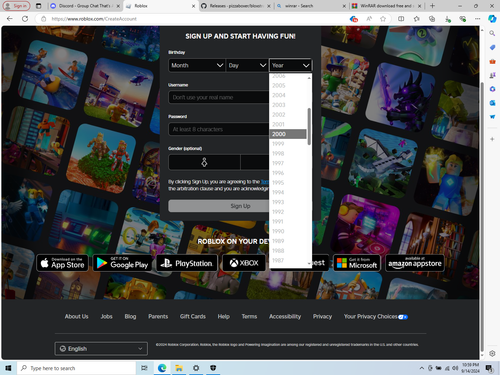Open Edge sidebar Games icon
Image resolution: width=500 pixels, height=375 pixels.
(492, 75)
